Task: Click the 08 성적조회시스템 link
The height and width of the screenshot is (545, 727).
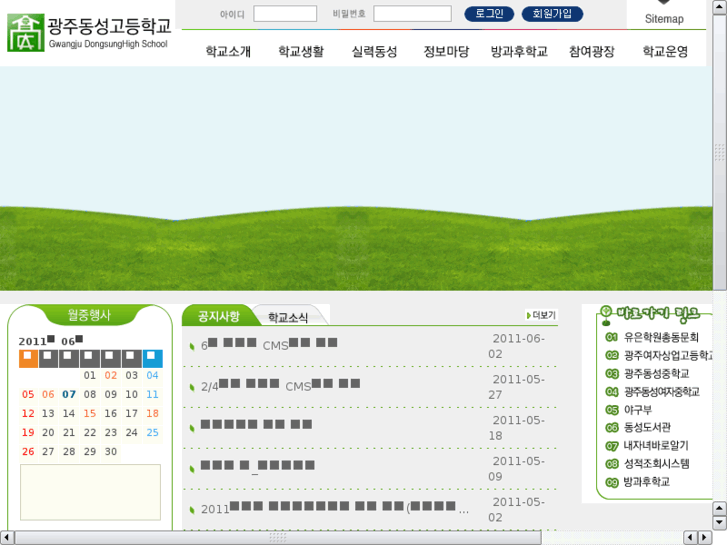Action: (648, 464)
